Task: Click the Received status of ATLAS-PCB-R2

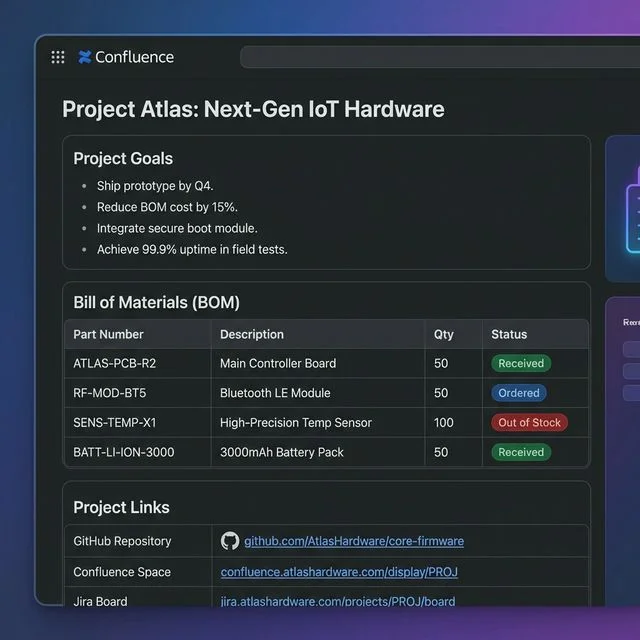Action: pos(521,363)
